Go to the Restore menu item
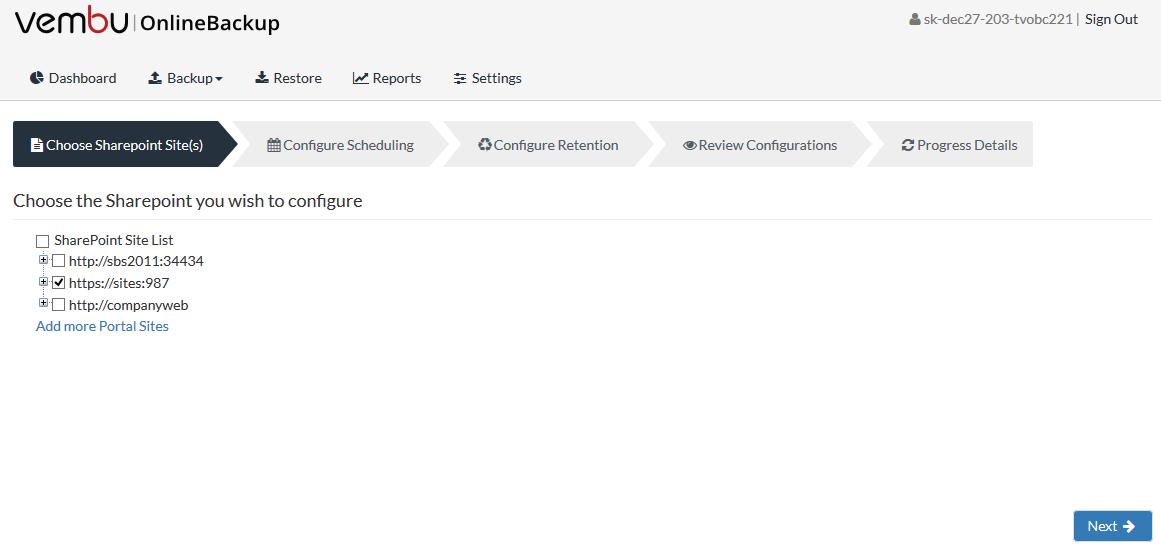This screenshot has width=1161, height=550. (289, 78)
